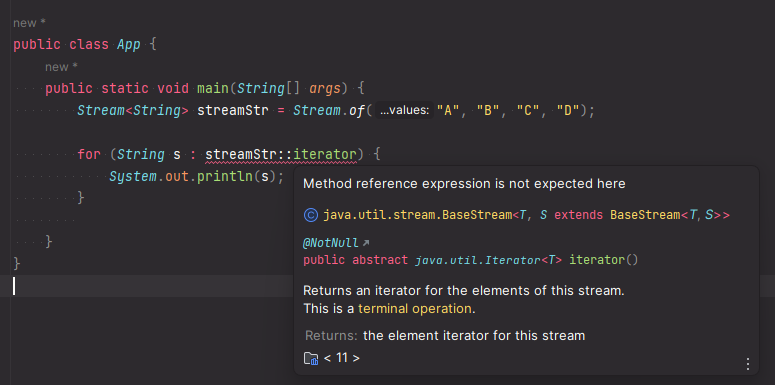Click the class icon before java.util.stream.BaseStream
Viewport: 775px width, 385px height.
[x=310, y=215]
